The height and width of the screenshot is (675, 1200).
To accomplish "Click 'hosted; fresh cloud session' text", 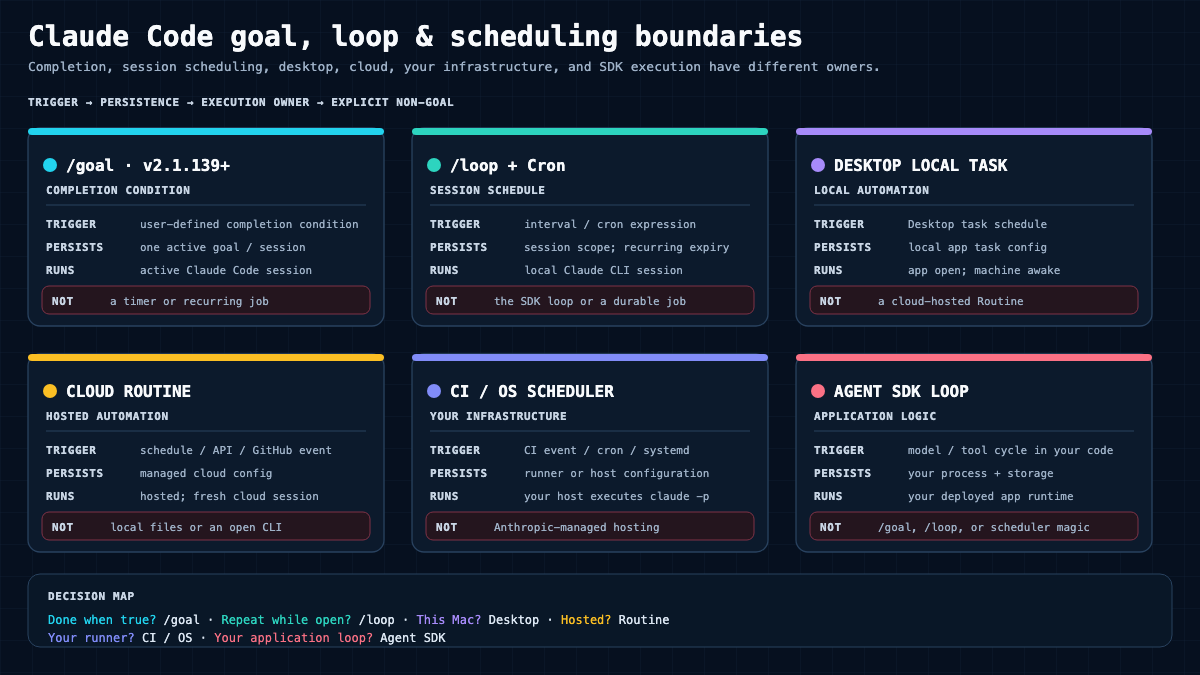I will click(x=229, y=496).
